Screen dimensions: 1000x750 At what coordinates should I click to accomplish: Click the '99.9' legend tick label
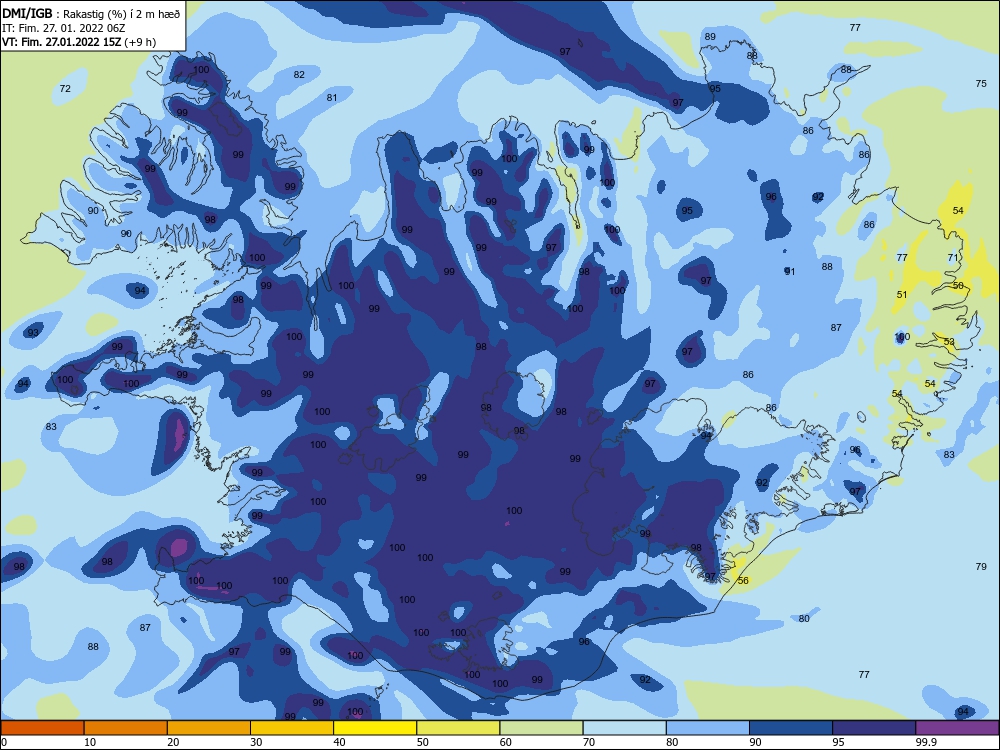pyautogui.click(x=926, y=742)
